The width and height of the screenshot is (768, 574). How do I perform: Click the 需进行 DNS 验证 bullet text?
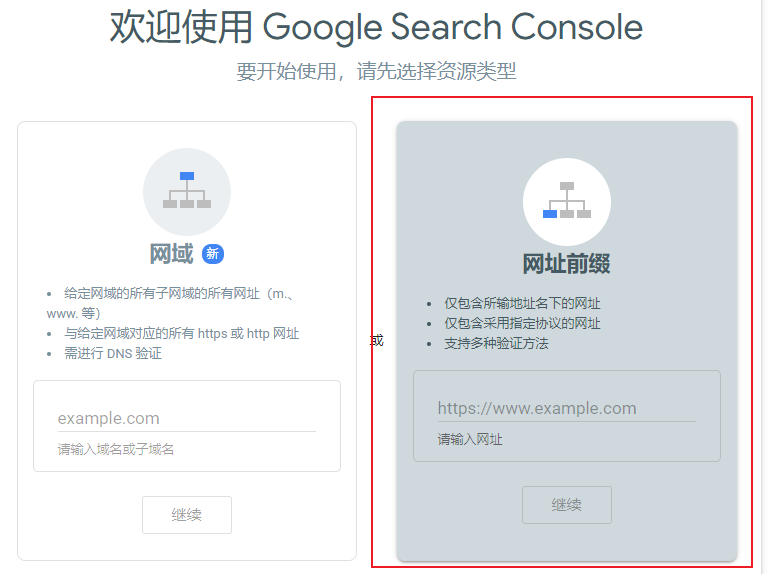pos(113,353)
